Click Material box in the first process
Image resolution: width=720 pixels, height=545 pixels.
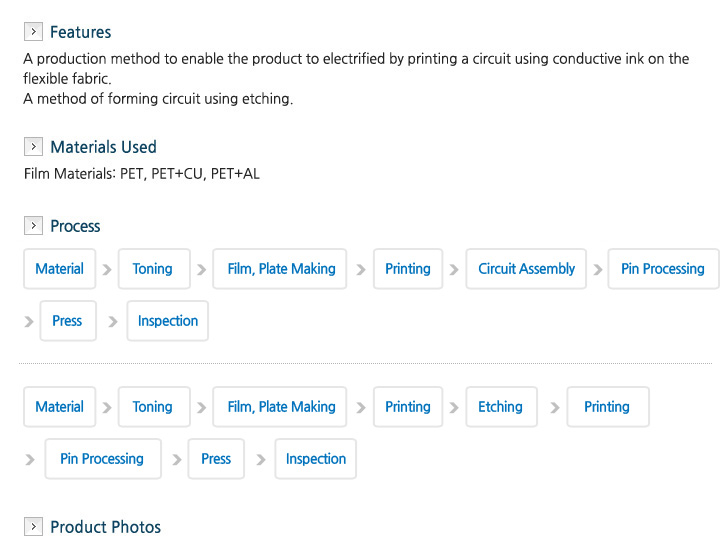60,269
